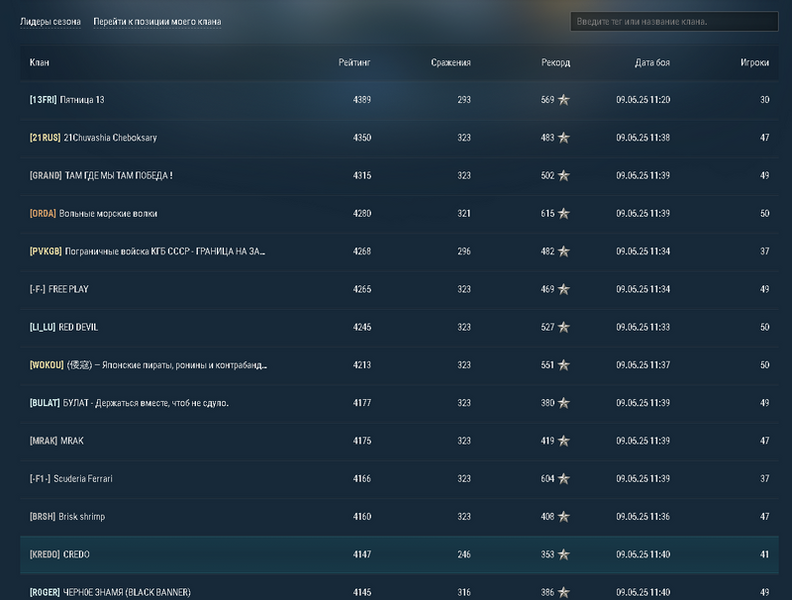Click rating value 4147 of CREDO

[x=362, y=555]
